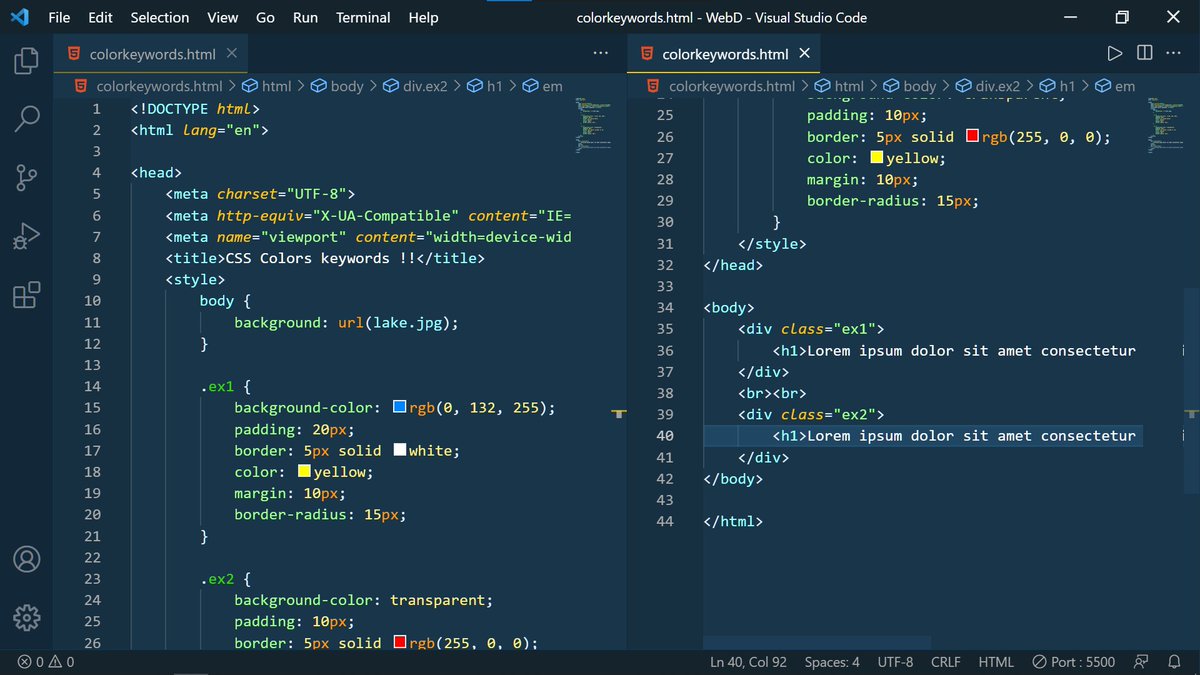The height and width of the screenshot is (675, 1200).
Task: Click the .ex1 selector on line 14
Action: pyautogui.click(x=217, y=386)
